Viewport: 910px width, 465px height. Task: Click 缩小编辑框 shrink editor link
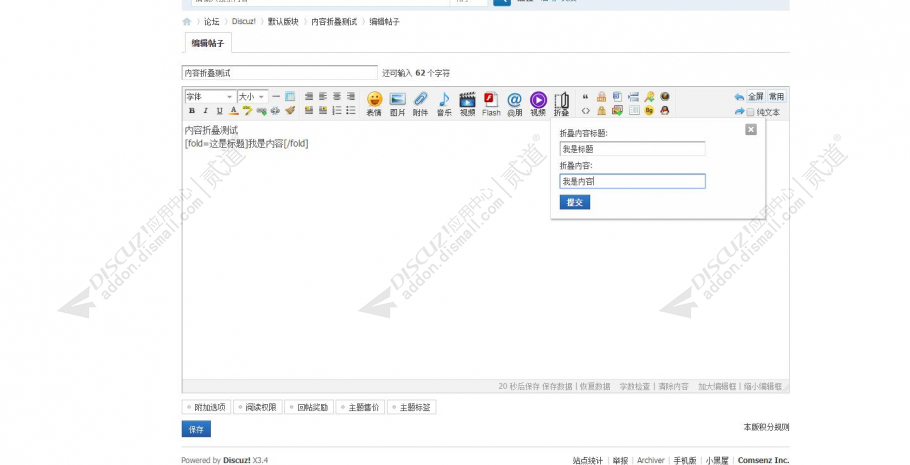[763, 386]
